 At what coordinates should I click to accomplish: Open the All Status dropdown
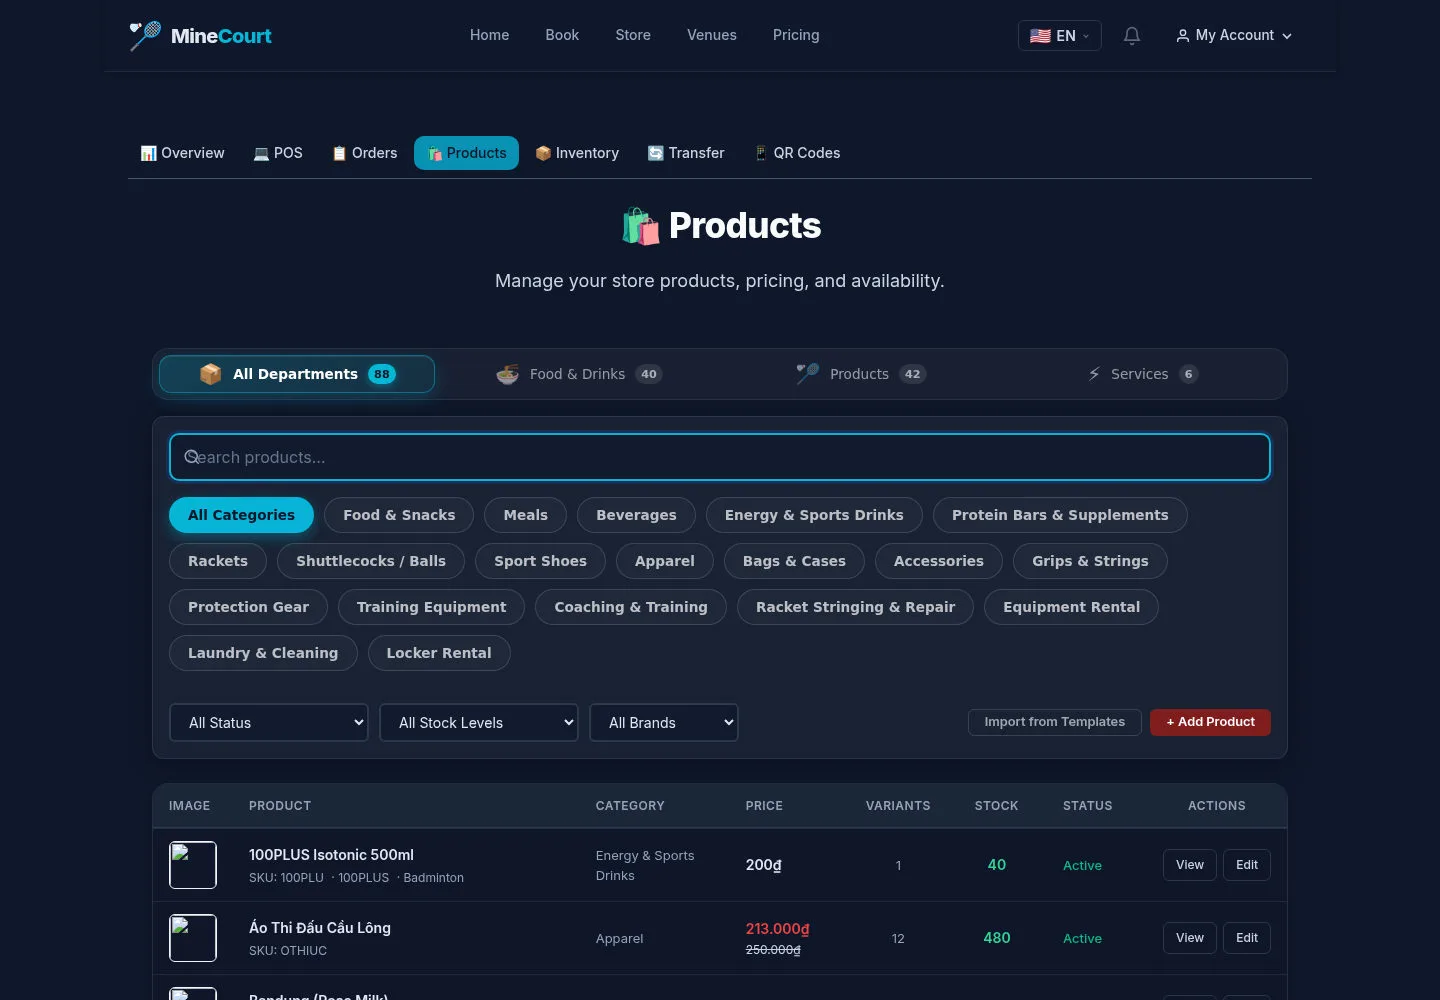pyautogui.click(x=269, y=723)
